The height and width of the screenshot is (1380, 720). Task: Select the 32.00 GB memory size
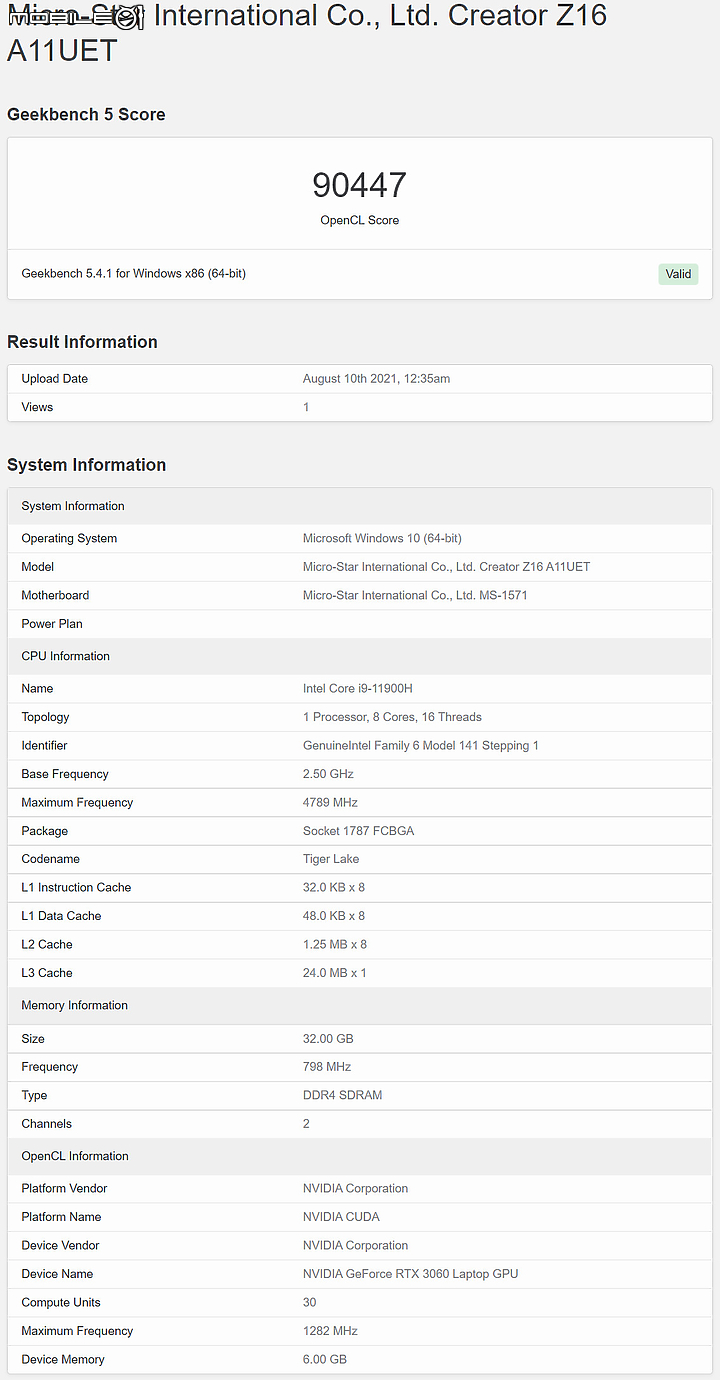point(328,1039)
